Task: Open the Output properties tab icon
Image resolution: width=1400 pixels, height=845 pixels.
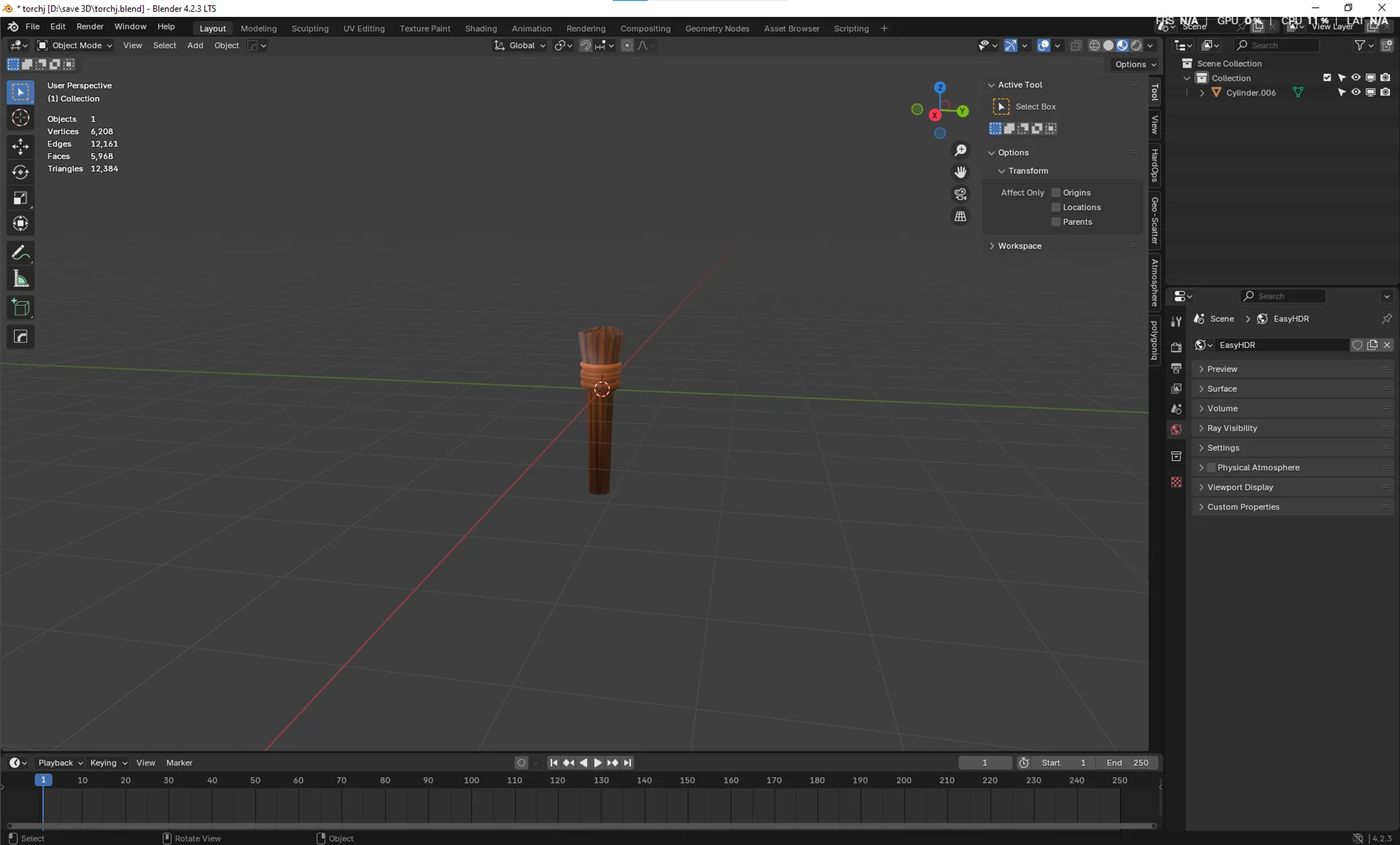Action: point(1176,368)
